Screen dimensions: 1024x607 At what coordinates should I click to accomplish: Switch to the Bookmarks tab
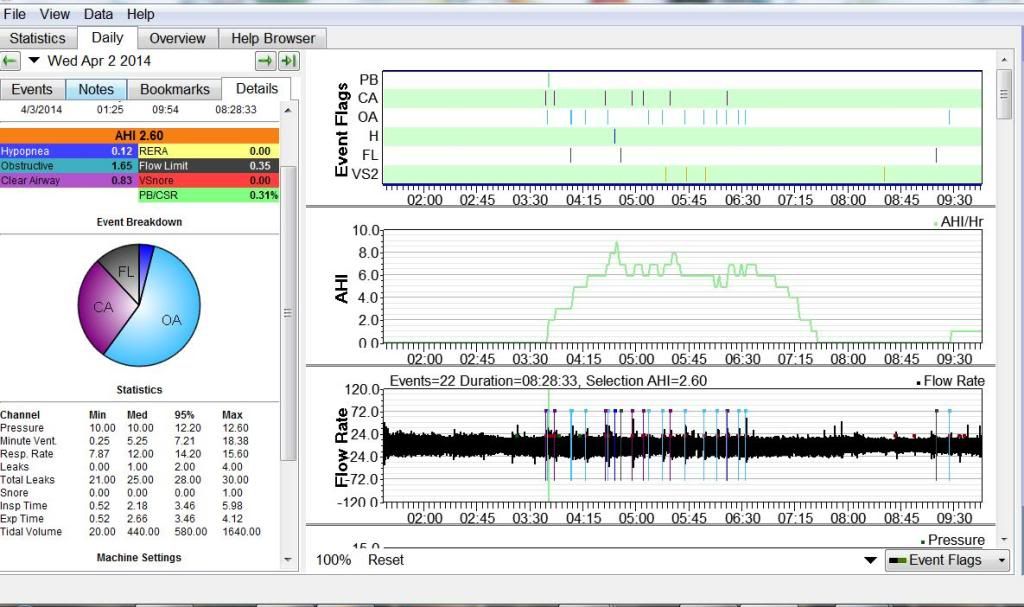(174, 89)
